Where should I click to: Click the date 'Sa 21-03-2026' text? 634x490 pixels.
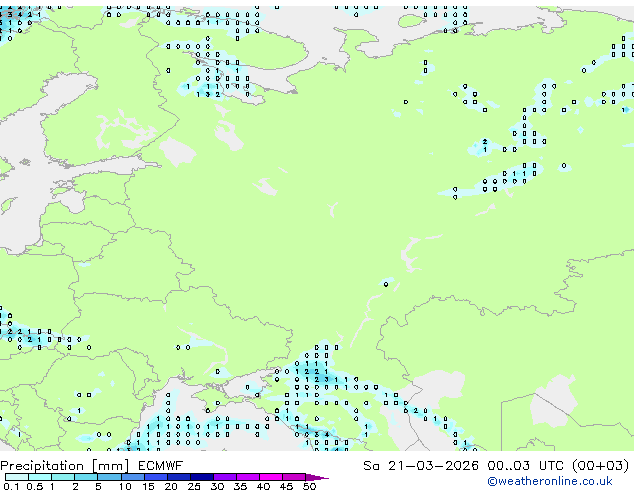(x=421, y=466)
